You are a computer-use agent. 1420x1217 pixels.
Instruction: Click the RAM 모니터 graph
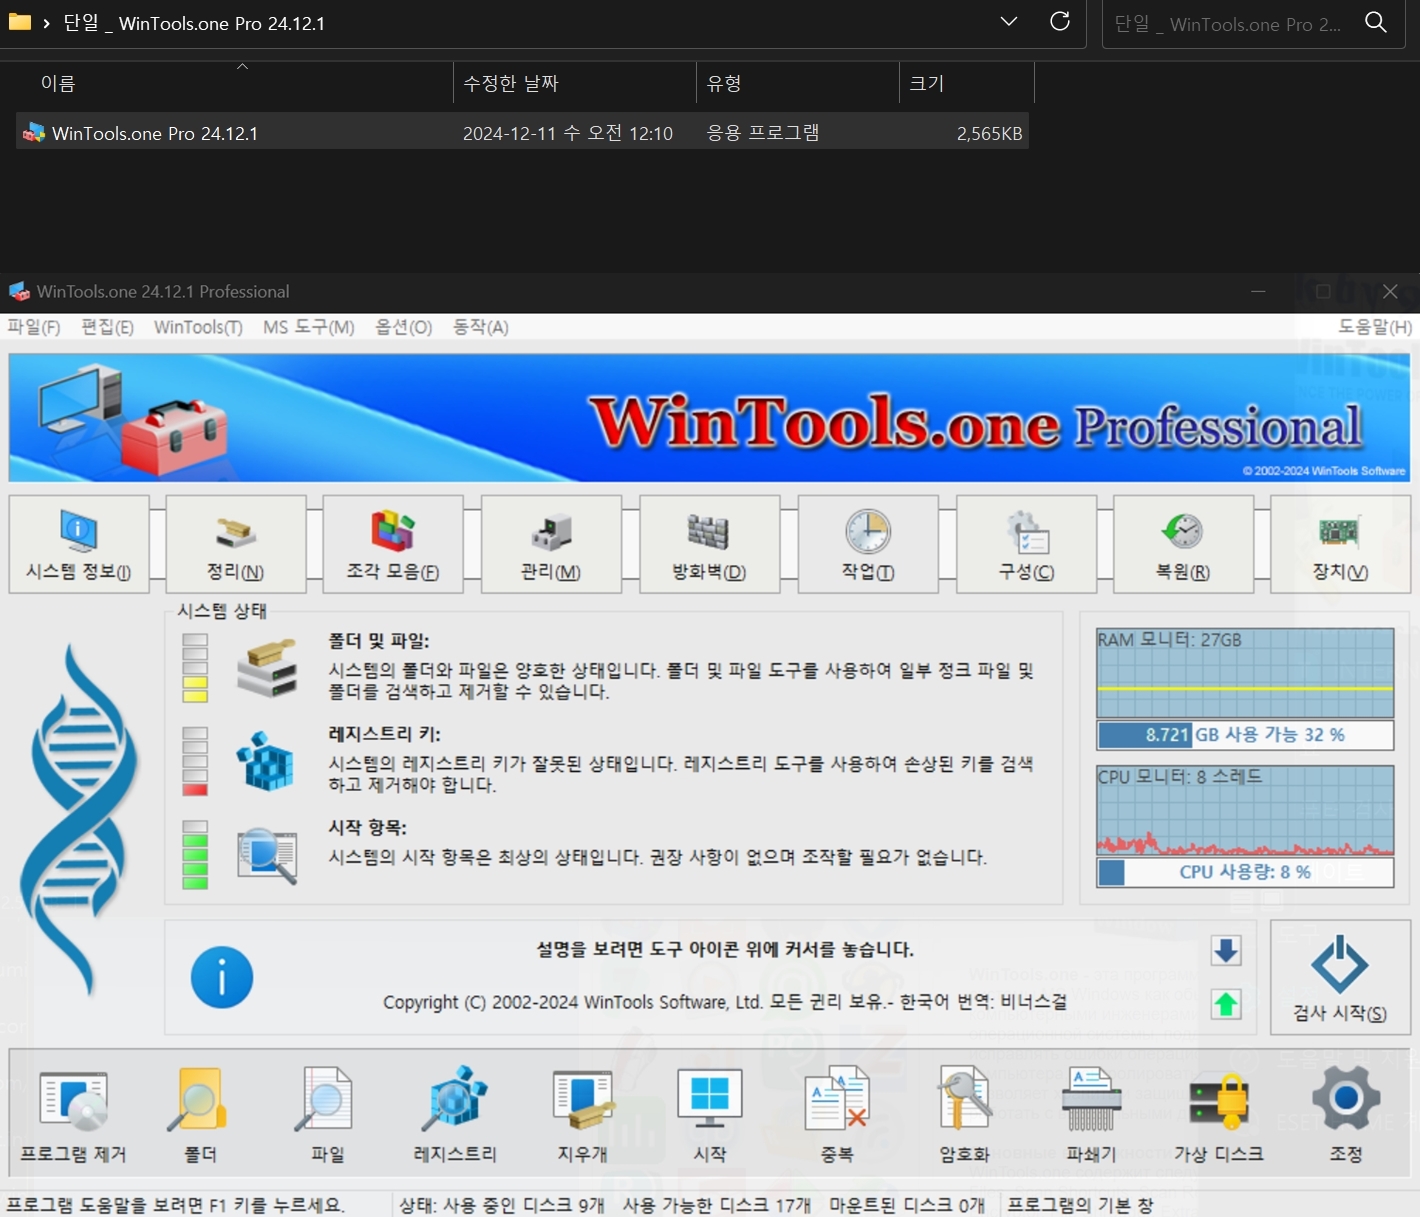coord(1245,672)
